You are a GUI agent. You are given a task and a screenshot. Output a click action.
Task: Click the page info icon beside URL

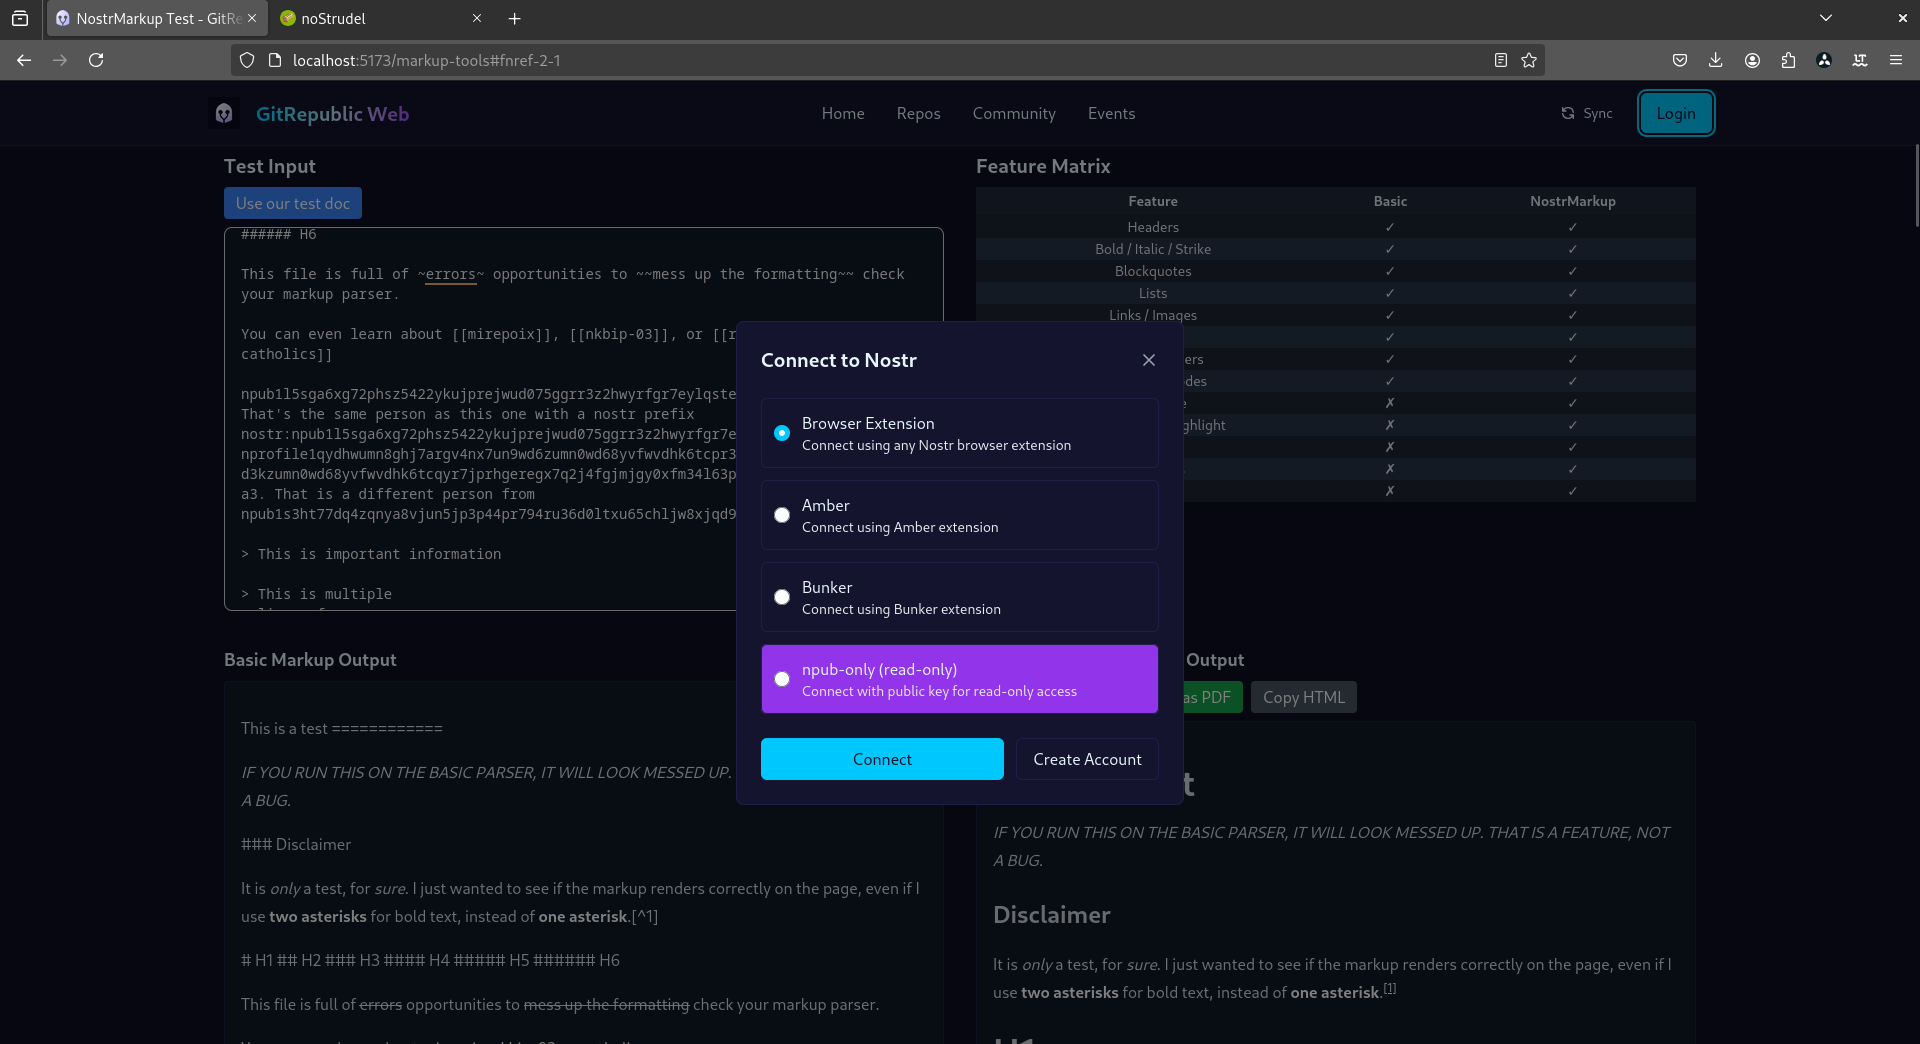(x=275, y=60)
